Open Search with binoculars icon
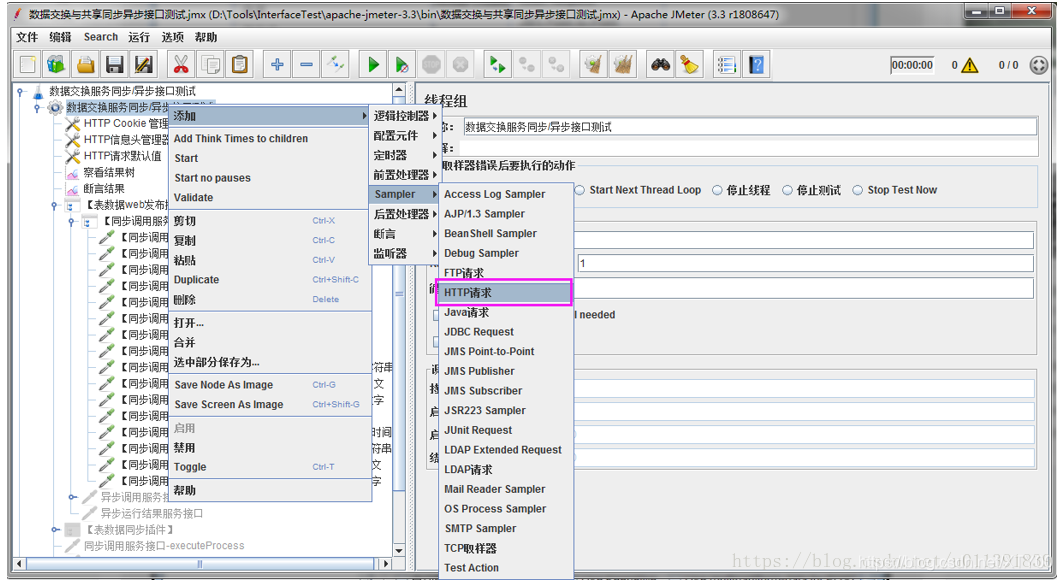The height and width of the screenshot is (581, 1063). coord(660,65)
